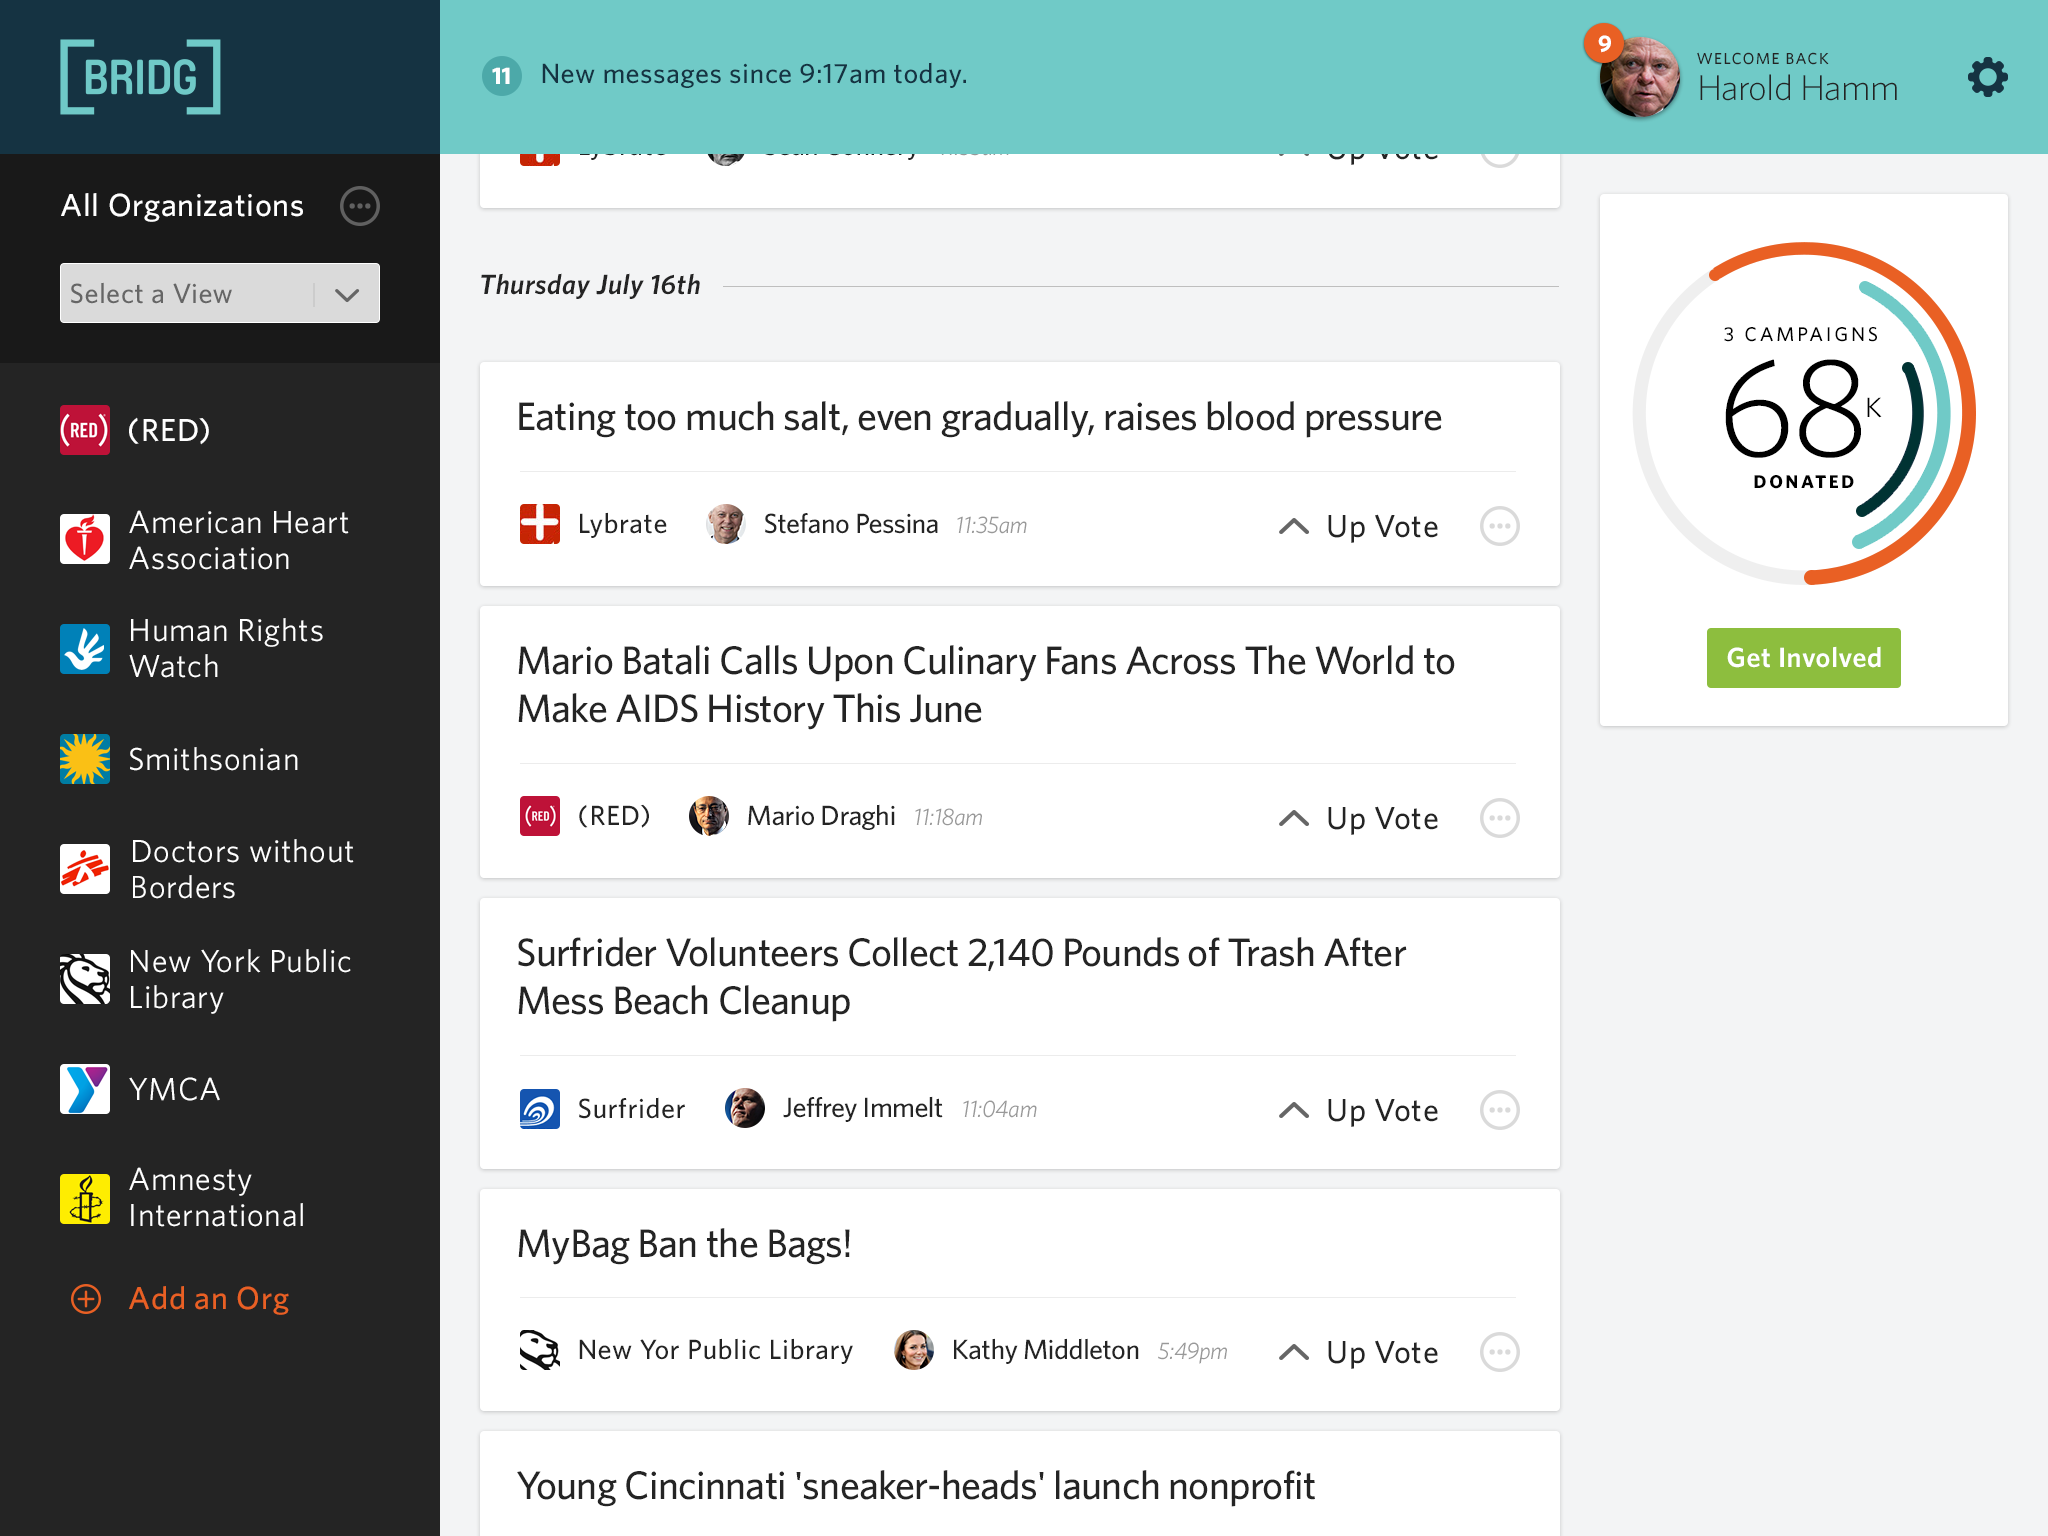Click the YMCA logo icon
Viewport: 2048px width, 1536px height.
85,1089
